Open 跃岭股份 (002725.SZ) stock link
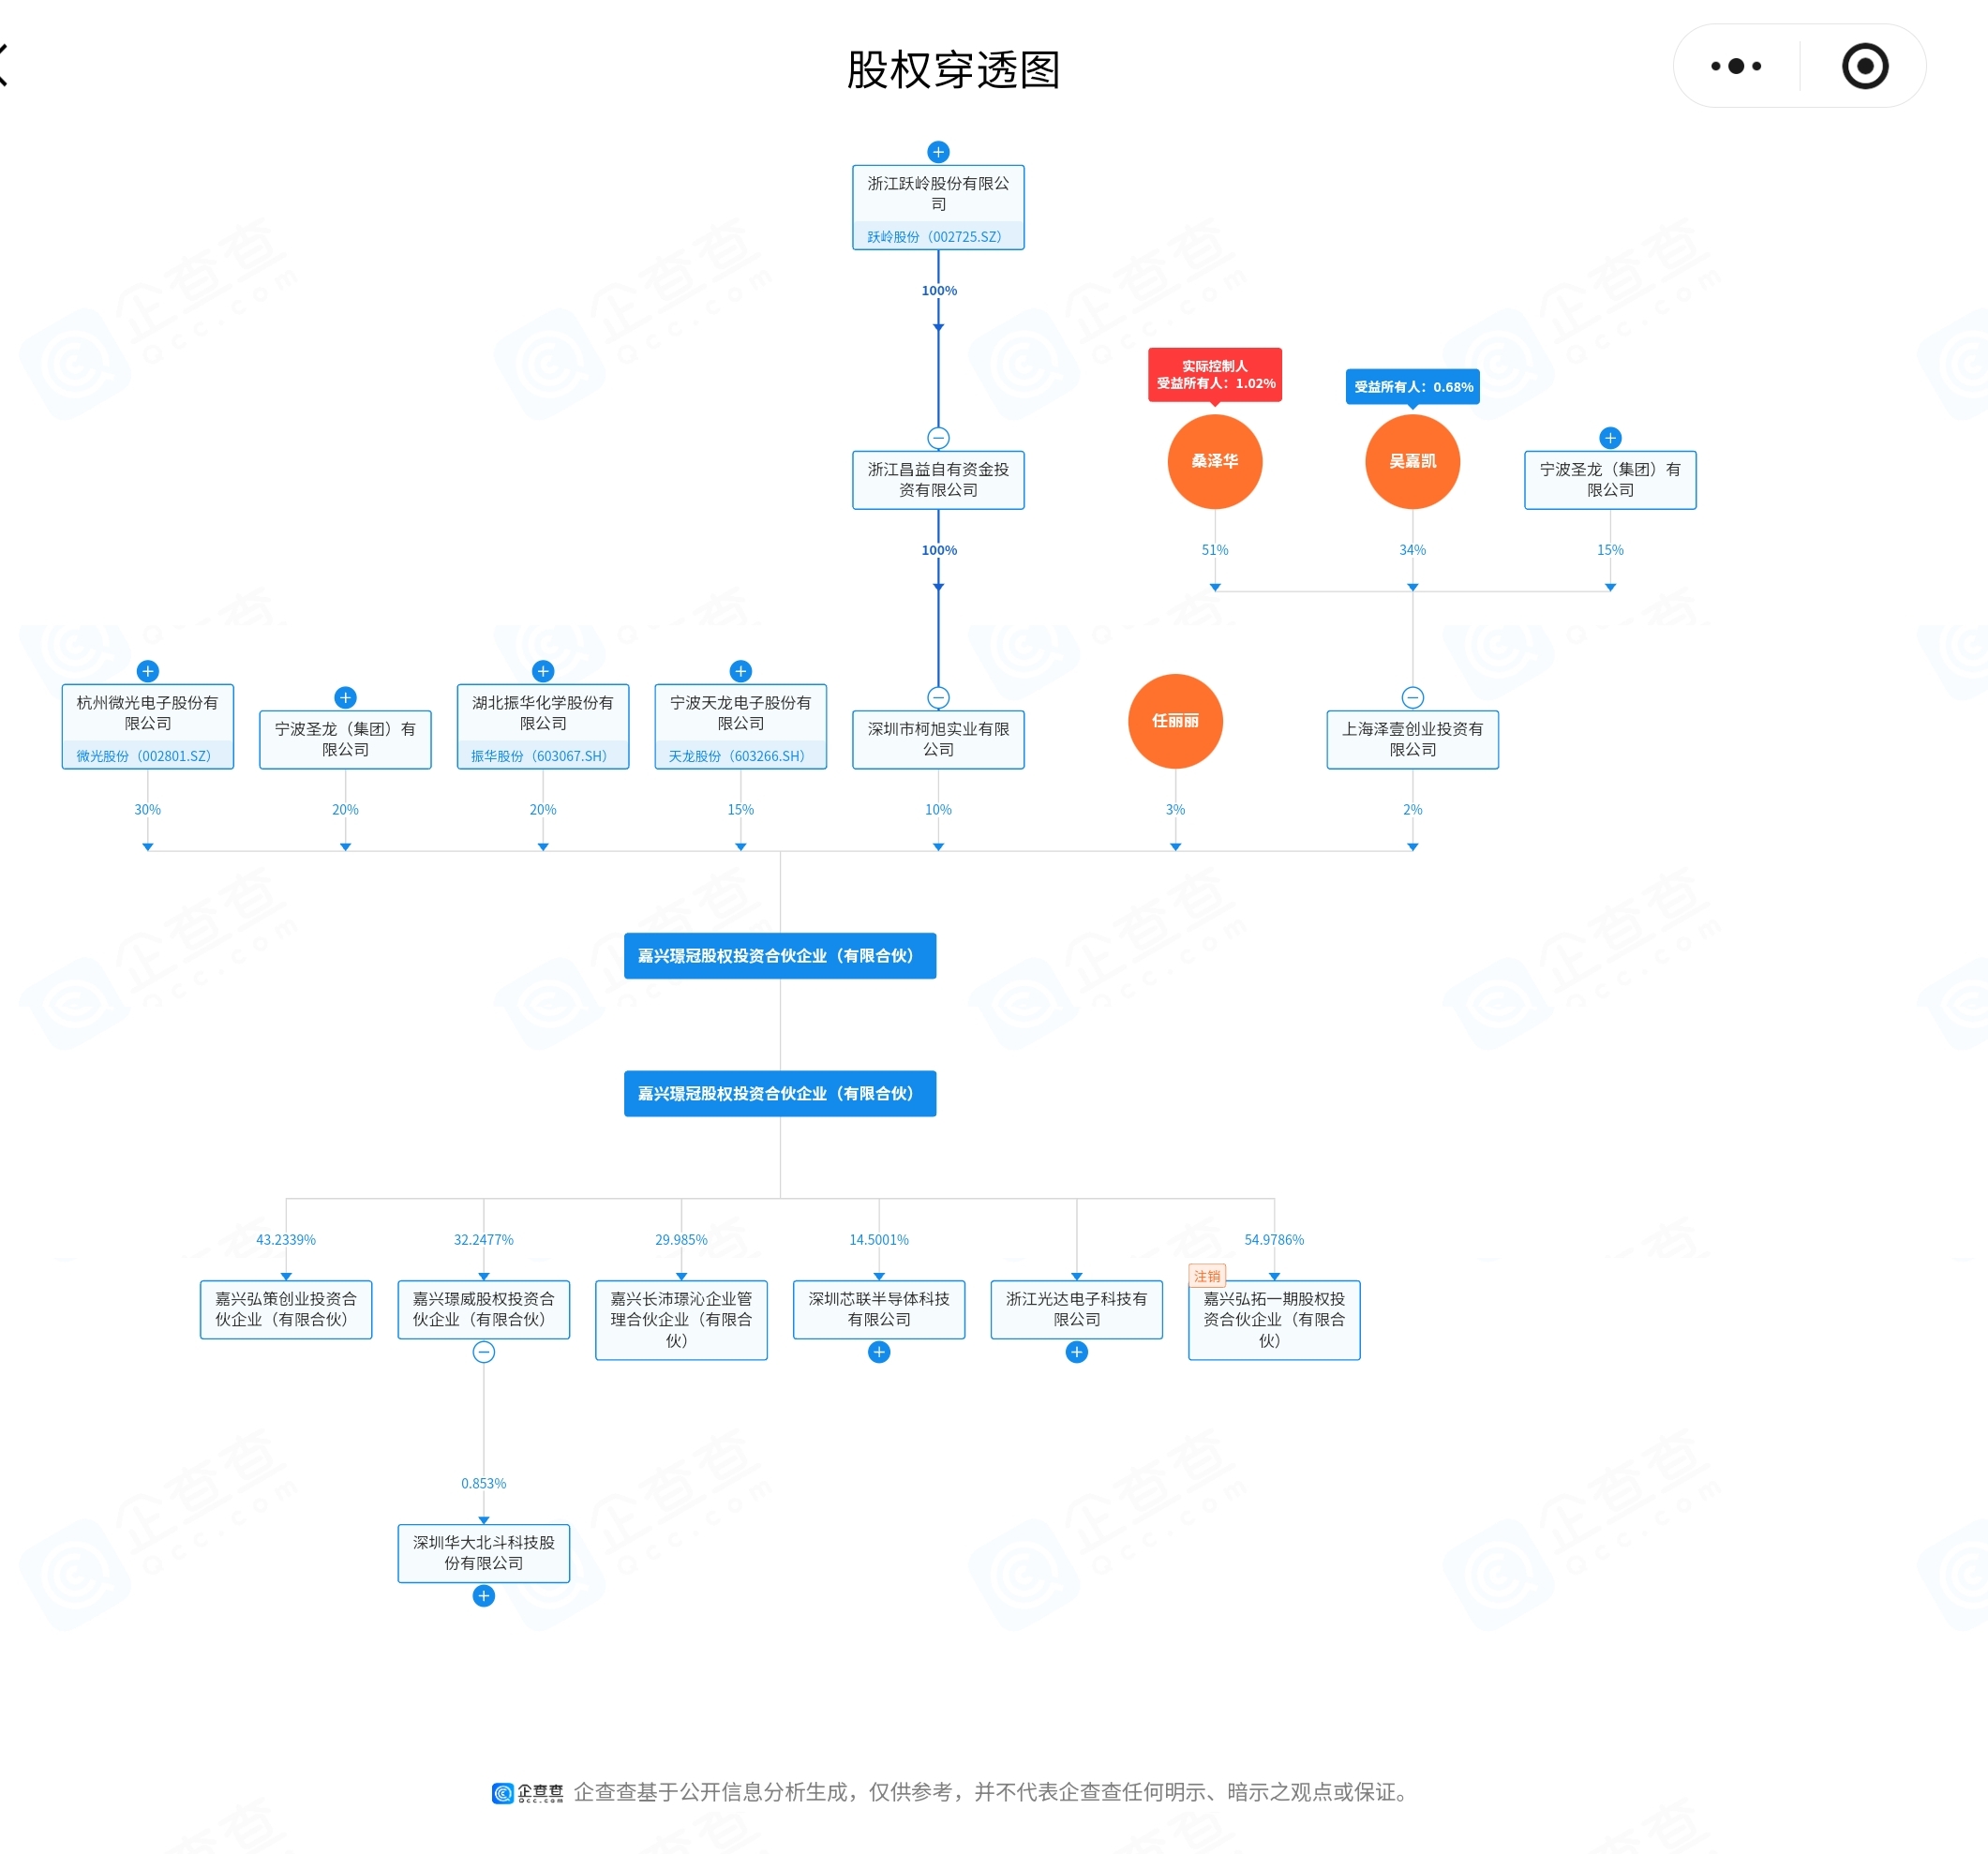 pyautogui.click(x=933, y=237)
